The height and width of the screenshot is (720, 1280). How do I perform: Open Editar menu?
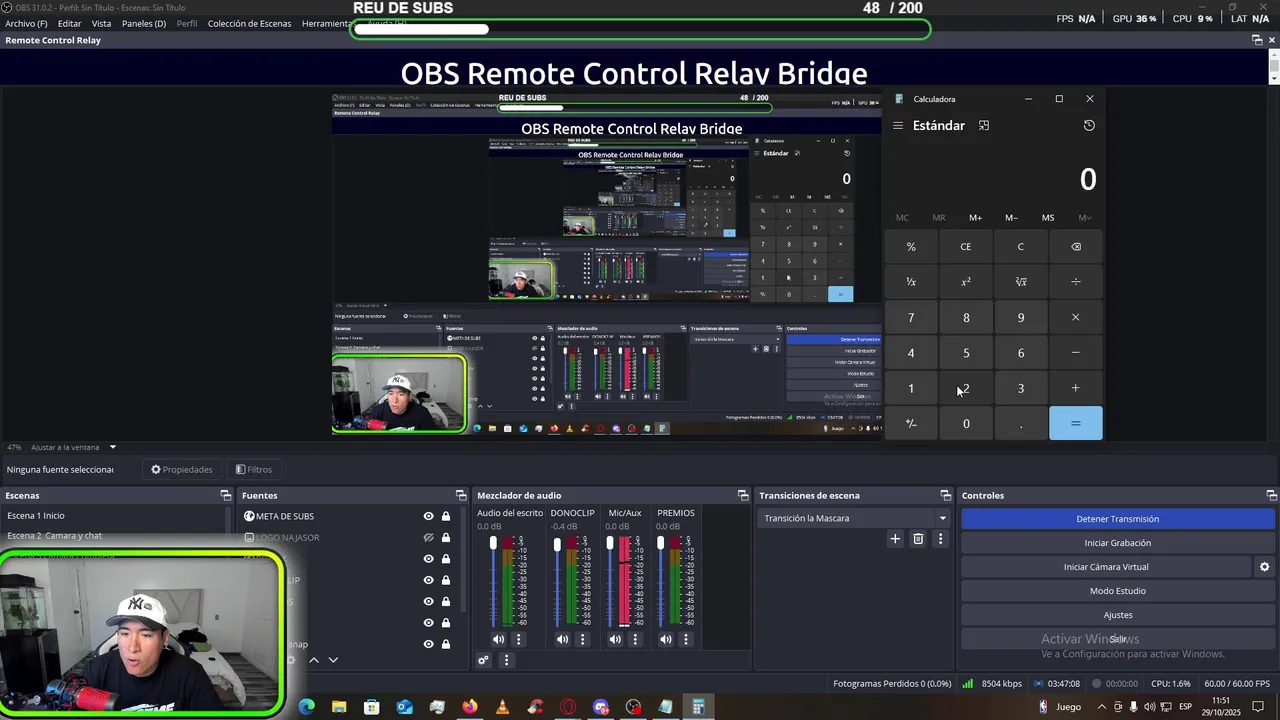[69, 23]
